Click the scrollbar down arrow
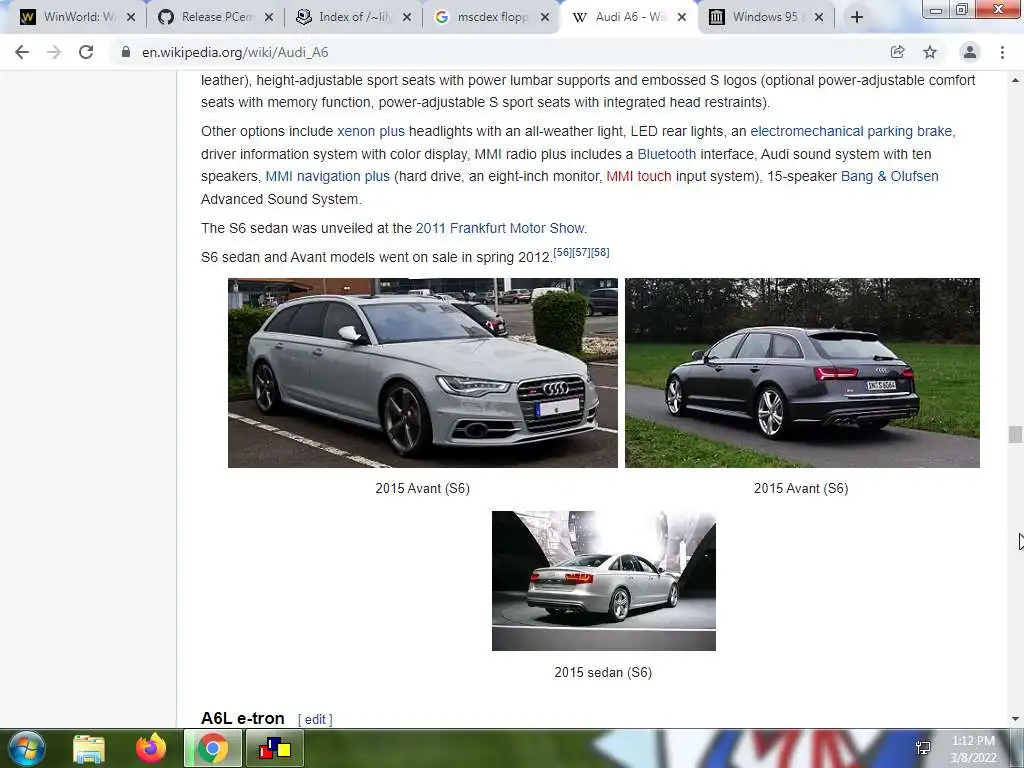Image resolution: width=1024 pixels, height=768 pixels. coord(1015,719)
